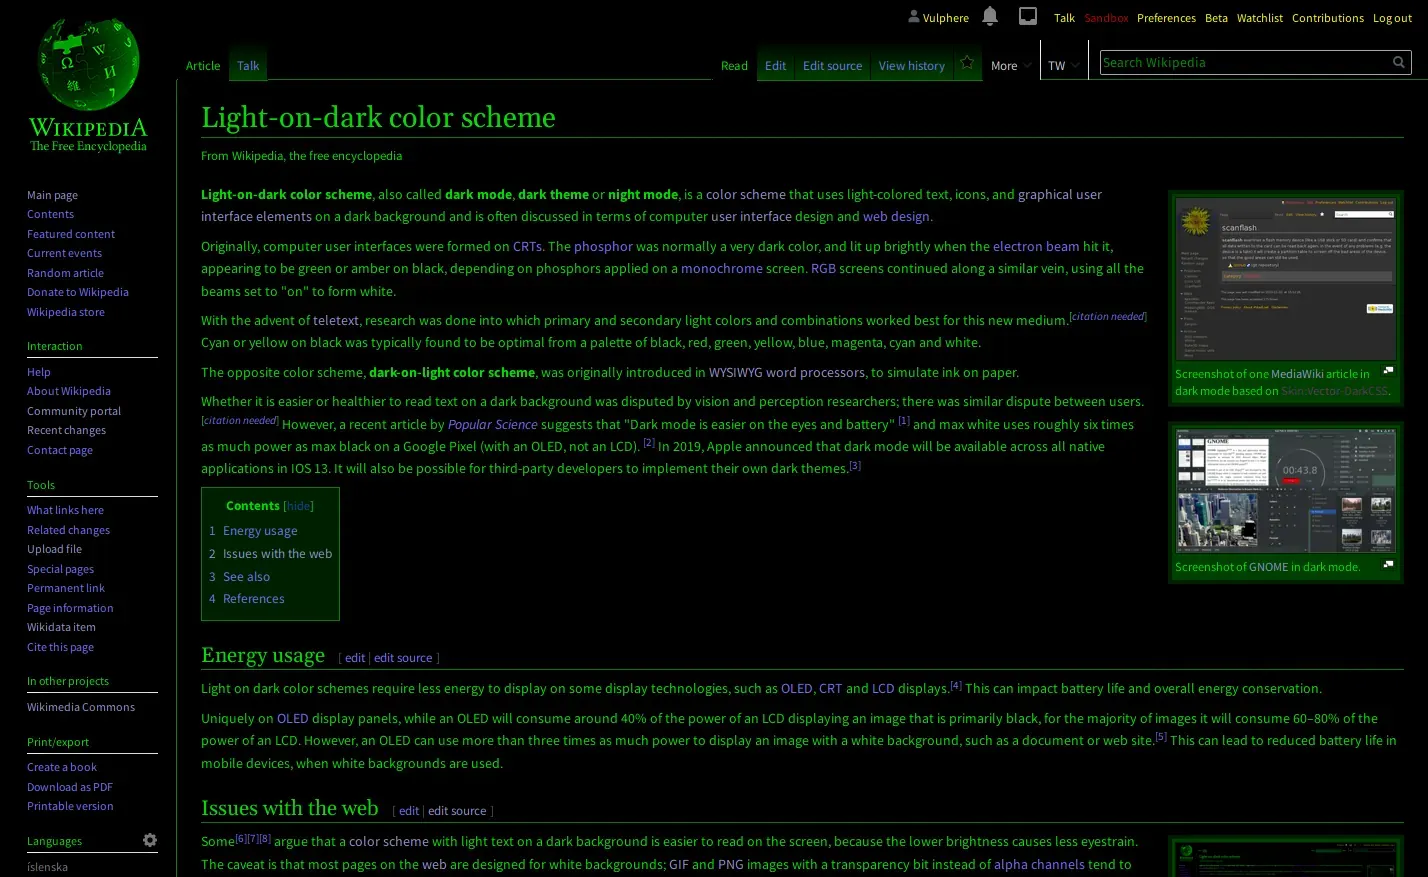Screen dimensions: 1428x877
Task: Open the notifications bell alerts
Action: point(990,16)
